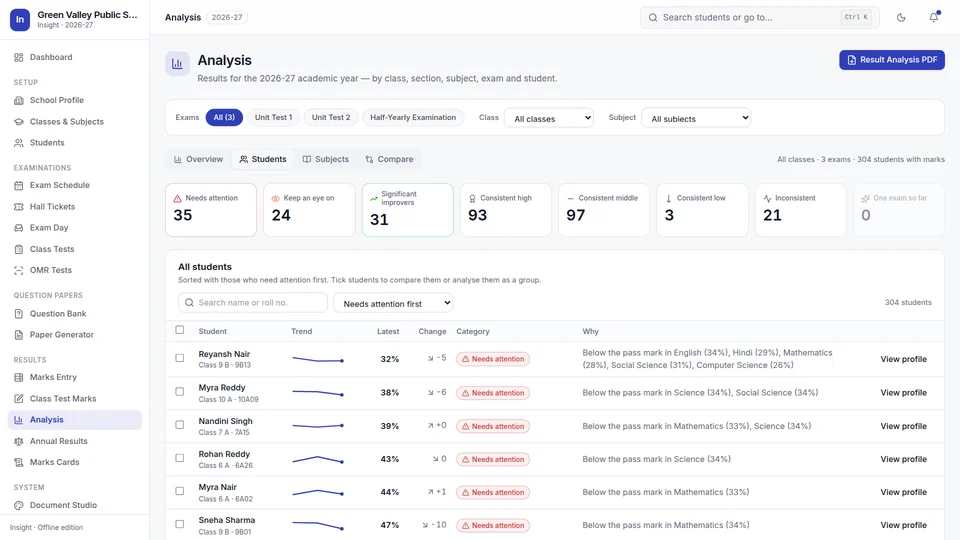Select the Consistent high card
This screenshot has width=960, height=540.
506,209
